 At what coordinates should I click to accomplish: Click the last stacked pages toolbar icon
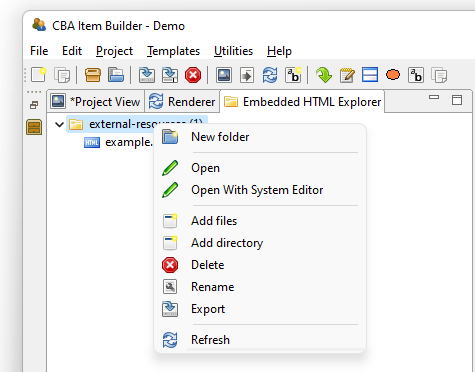tap(439, 75)
